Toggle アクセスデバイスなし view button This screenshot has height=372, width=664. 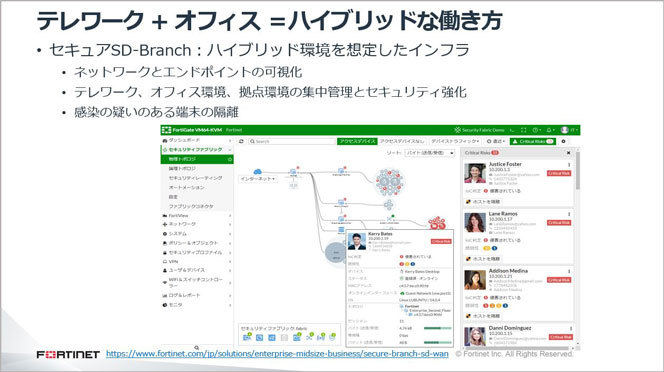pyautogui.click(x=402, y=141)
